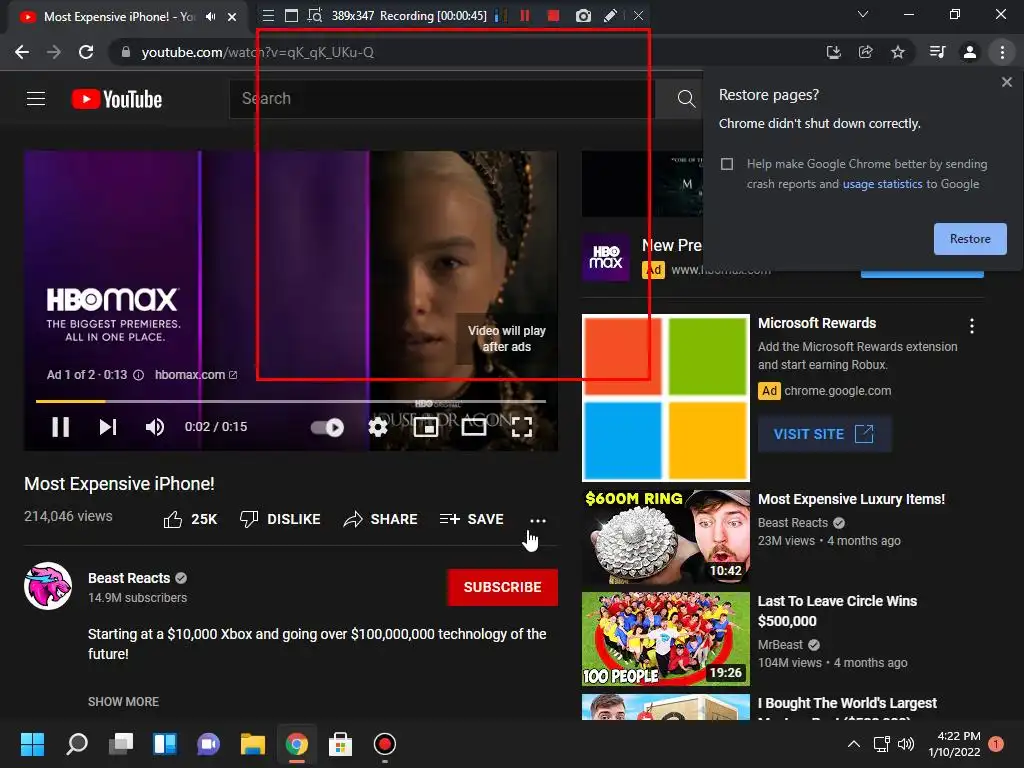Open Chrome three-dot menu
The image size is (1024, 768).
coord(1002,52)
